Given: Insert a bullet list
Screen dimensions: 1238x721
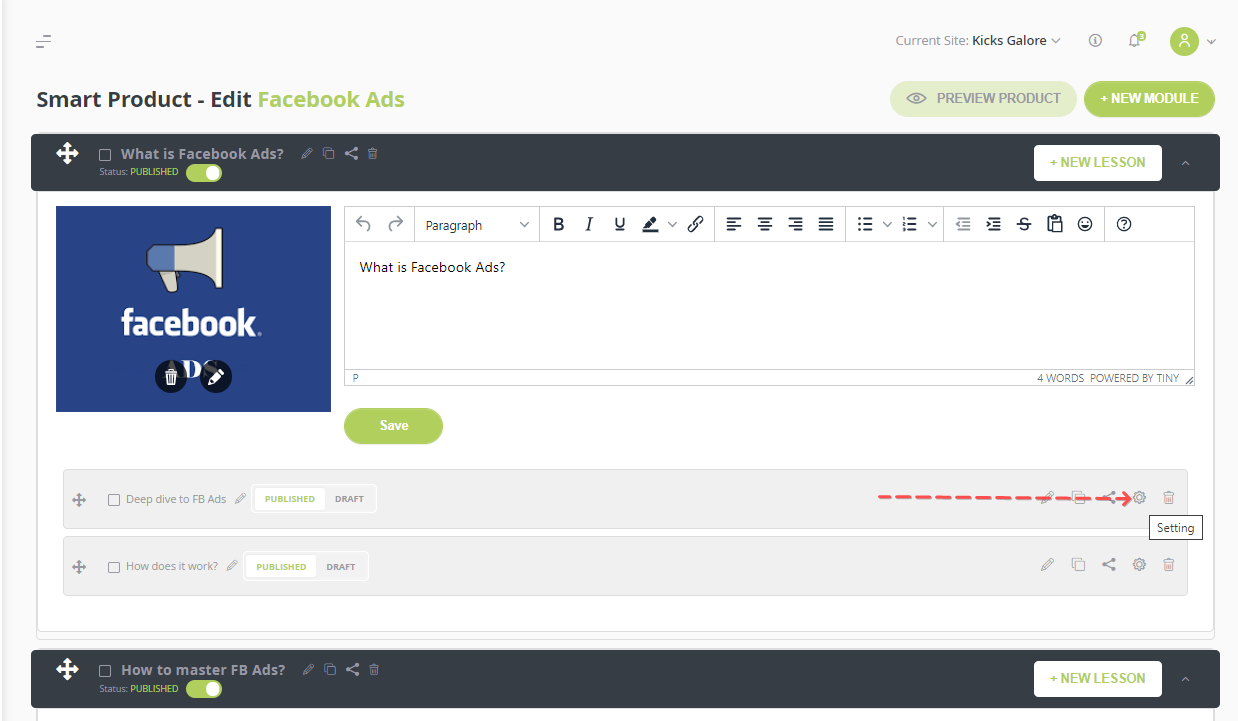Looking at the screenshot, I should pyautogui.click(x=865, y=225).
